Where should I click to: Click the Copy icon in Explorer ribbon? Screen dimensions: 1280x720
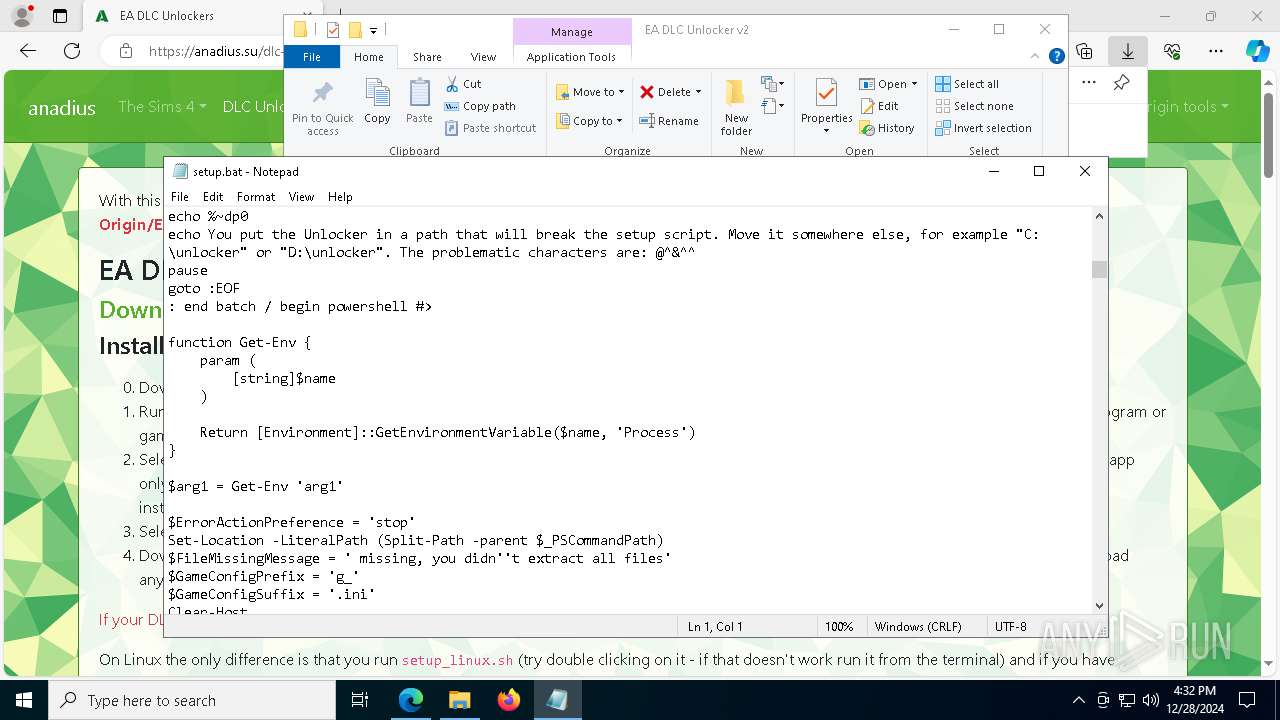(377, 101)
